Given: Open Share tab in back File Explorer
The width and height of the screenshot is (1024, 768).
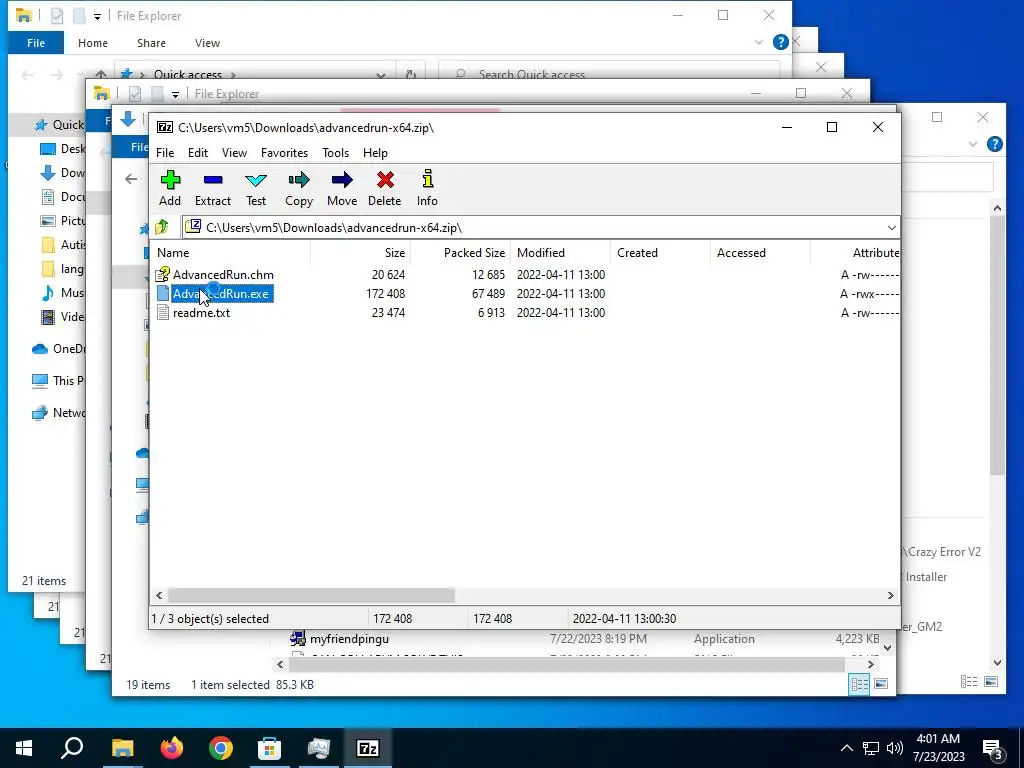Looking at the screenshot, I should [x=151, y=43].
